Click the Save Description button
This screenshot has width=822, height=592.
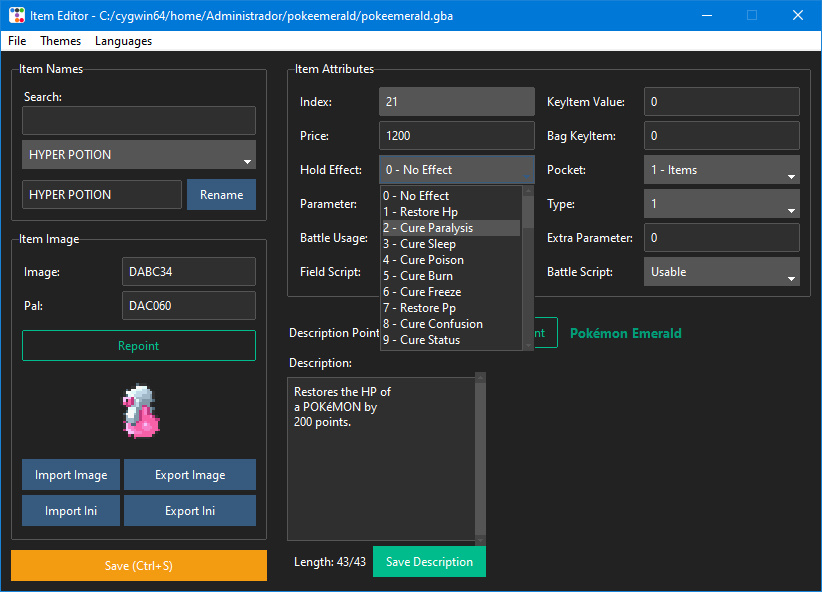(x=429, y=562)
